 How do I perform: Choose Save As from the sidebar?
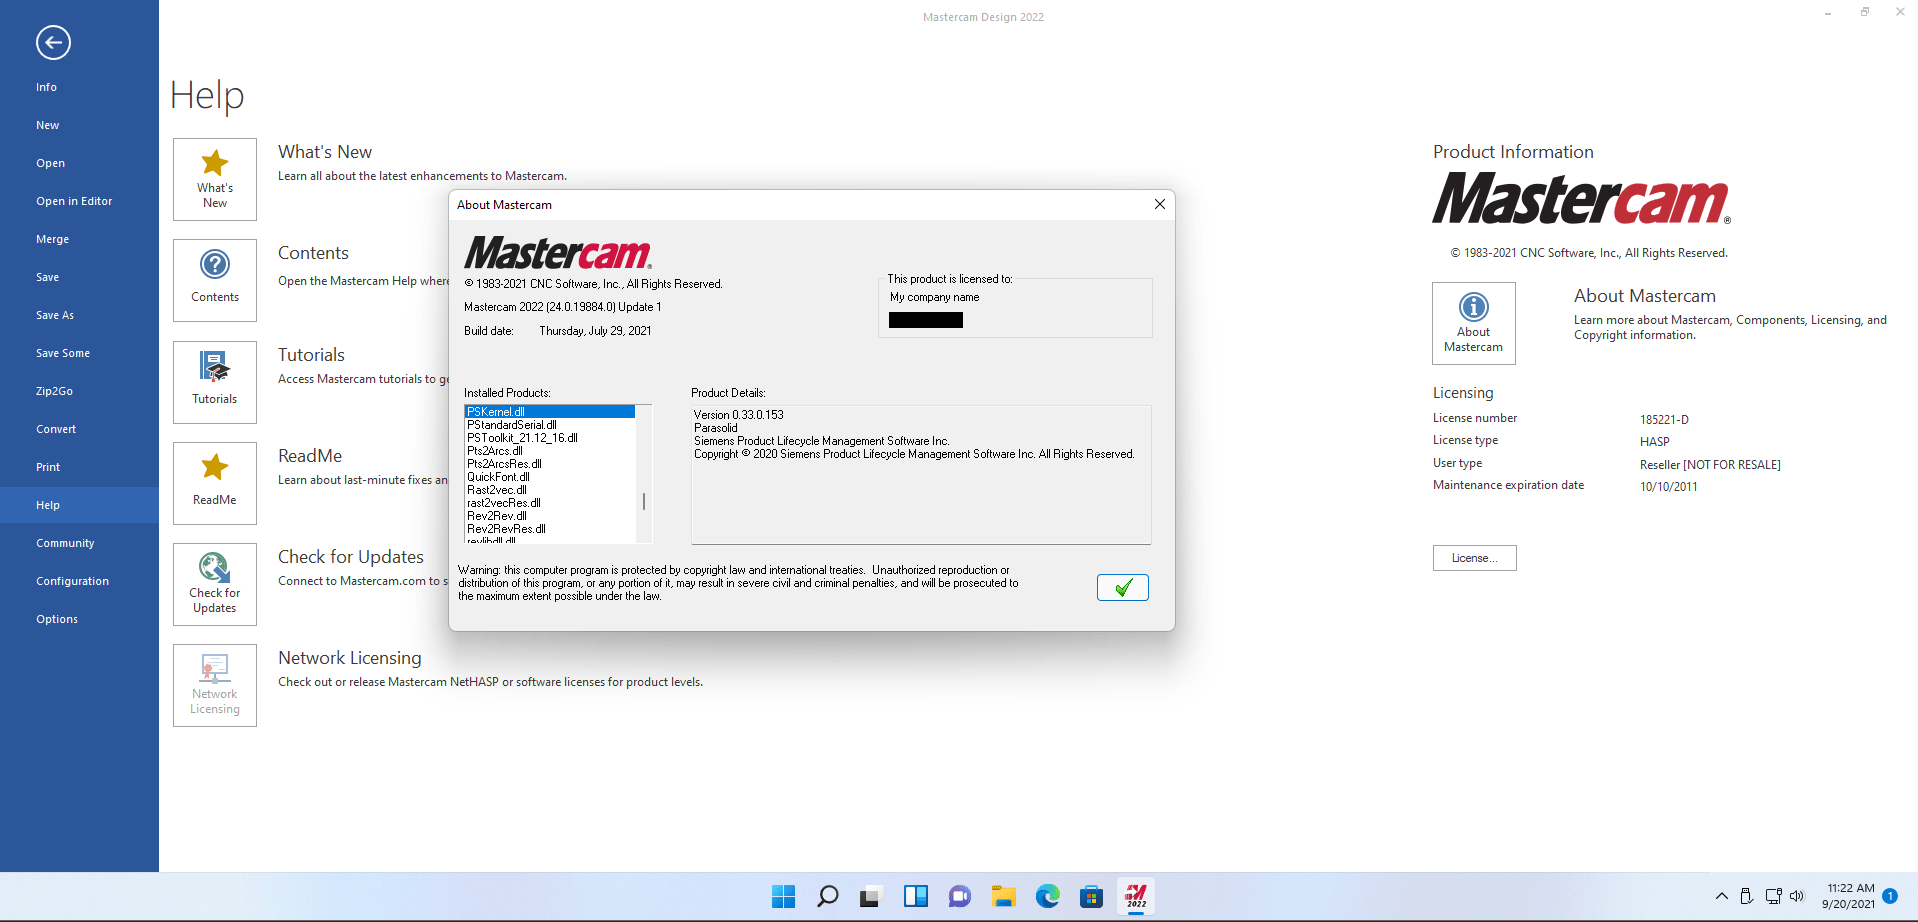coord(79,315)
